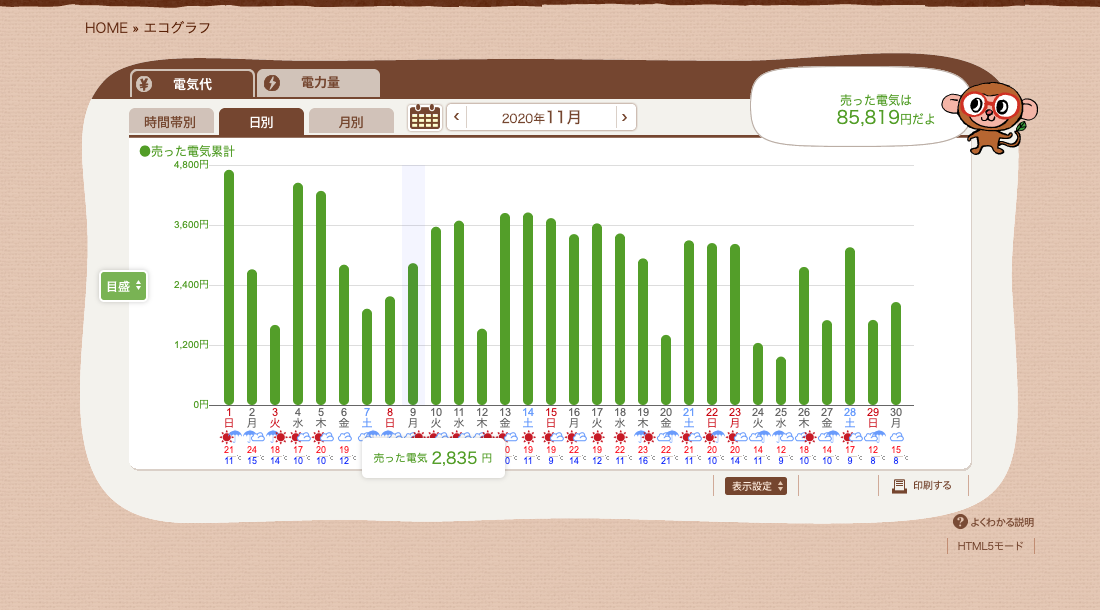The width and height of the screenshot is (1100, 610).
Task: Click the 売った電気累計 legend label
Action: [187, 151]
